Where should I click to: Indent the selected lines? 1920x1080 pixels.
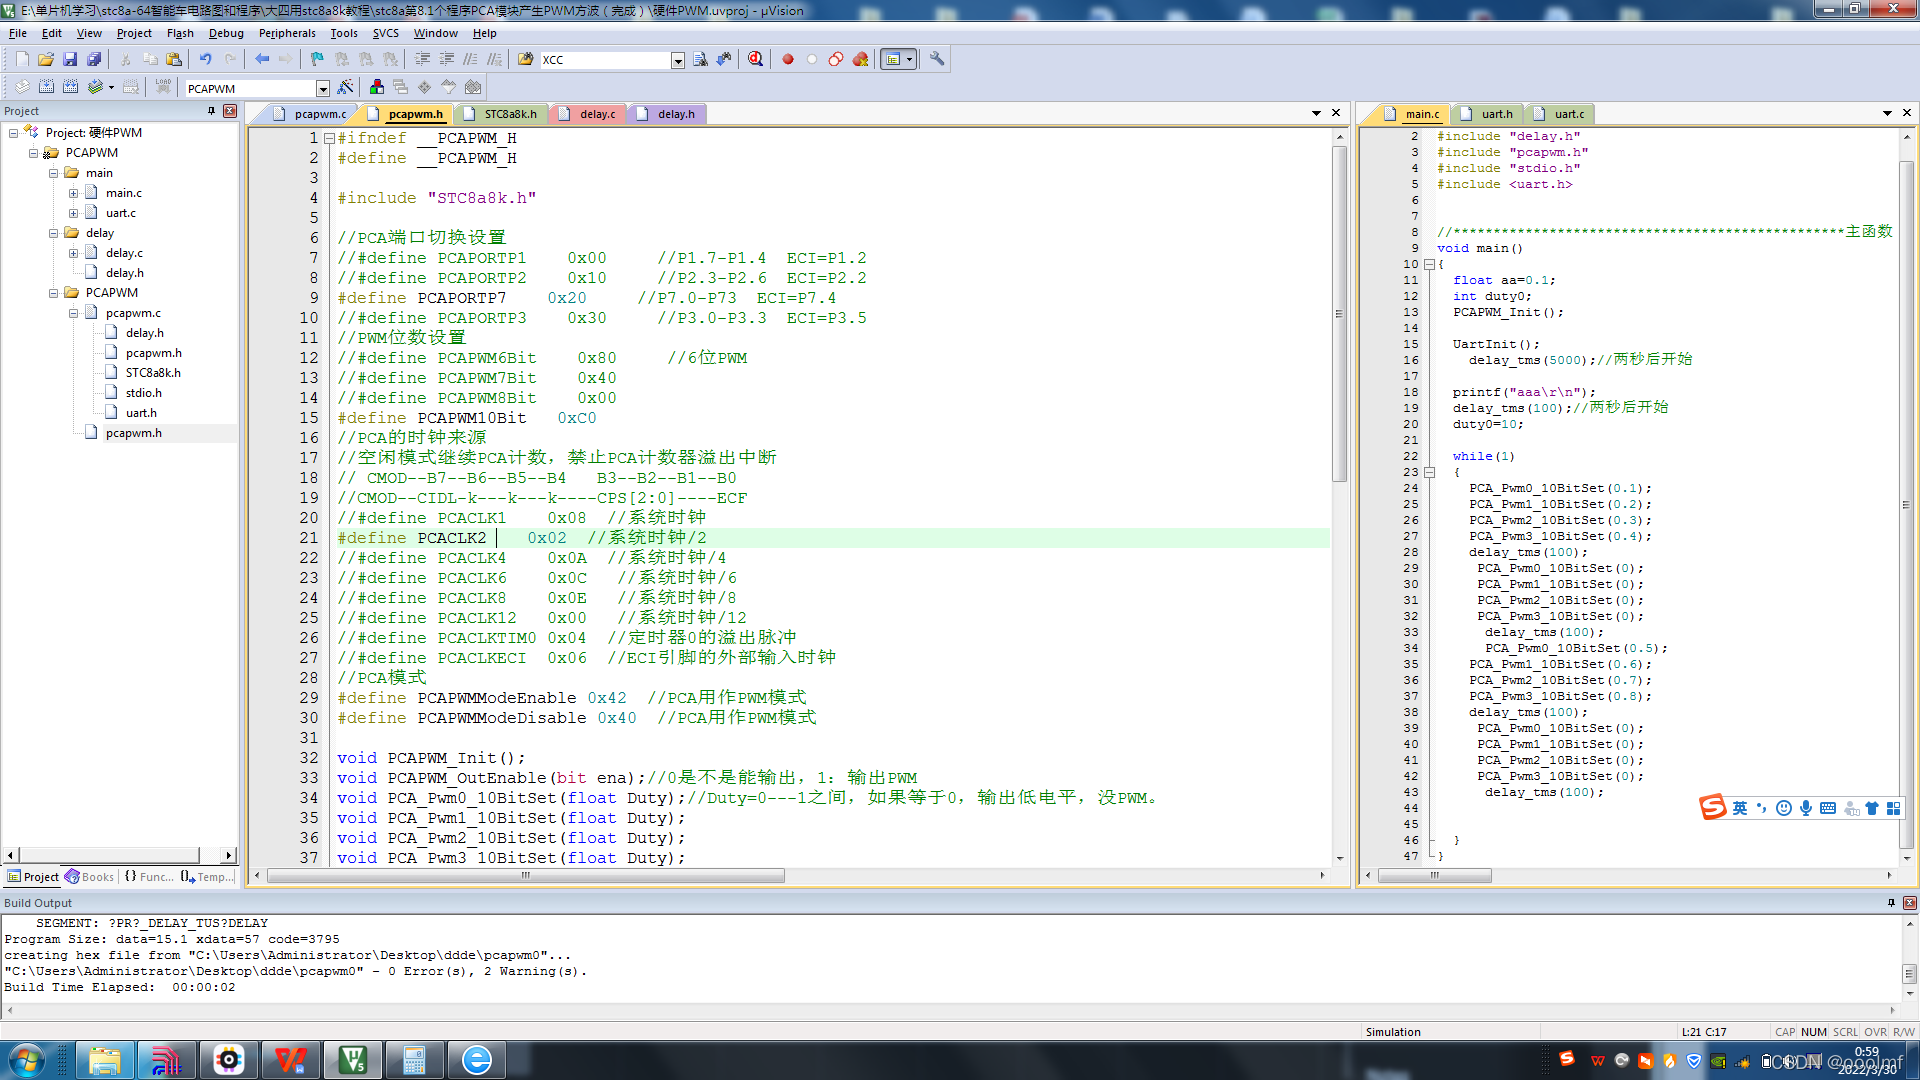(x=422, y=59)
